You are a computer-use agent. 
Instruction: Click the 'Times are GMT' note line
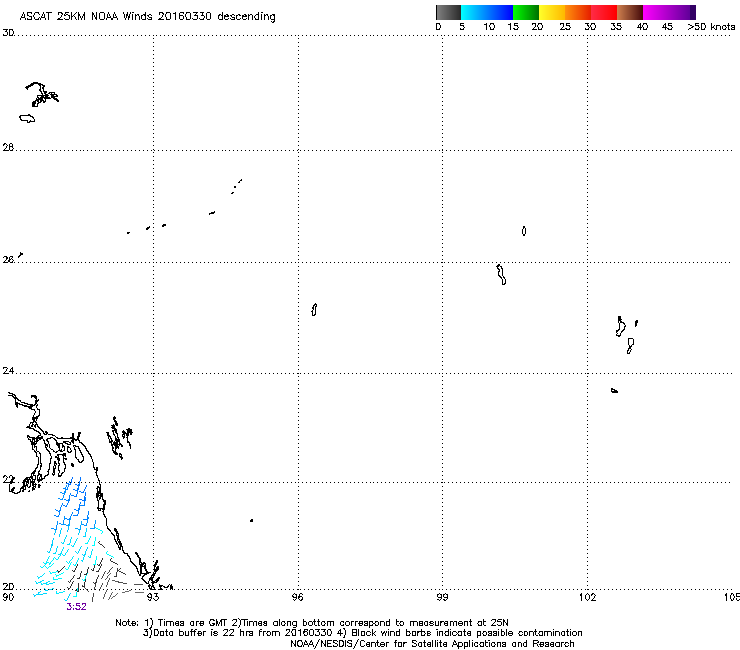312,623
